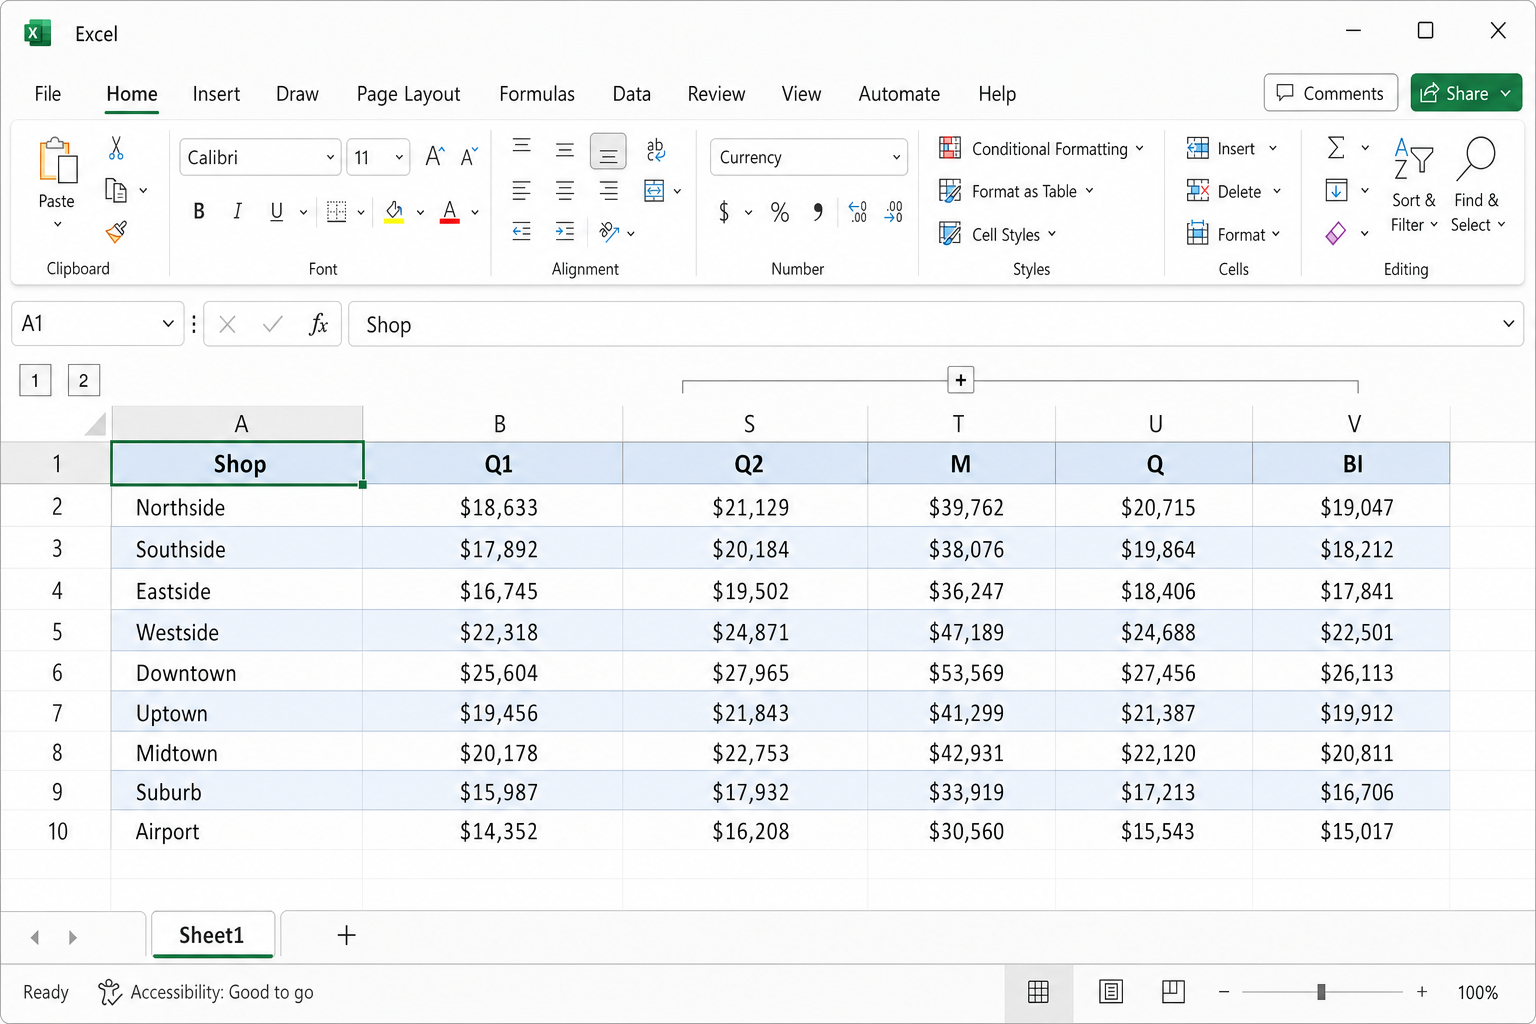
Task: Click Decrease Decimal icon
Action: tap(893, 211)
